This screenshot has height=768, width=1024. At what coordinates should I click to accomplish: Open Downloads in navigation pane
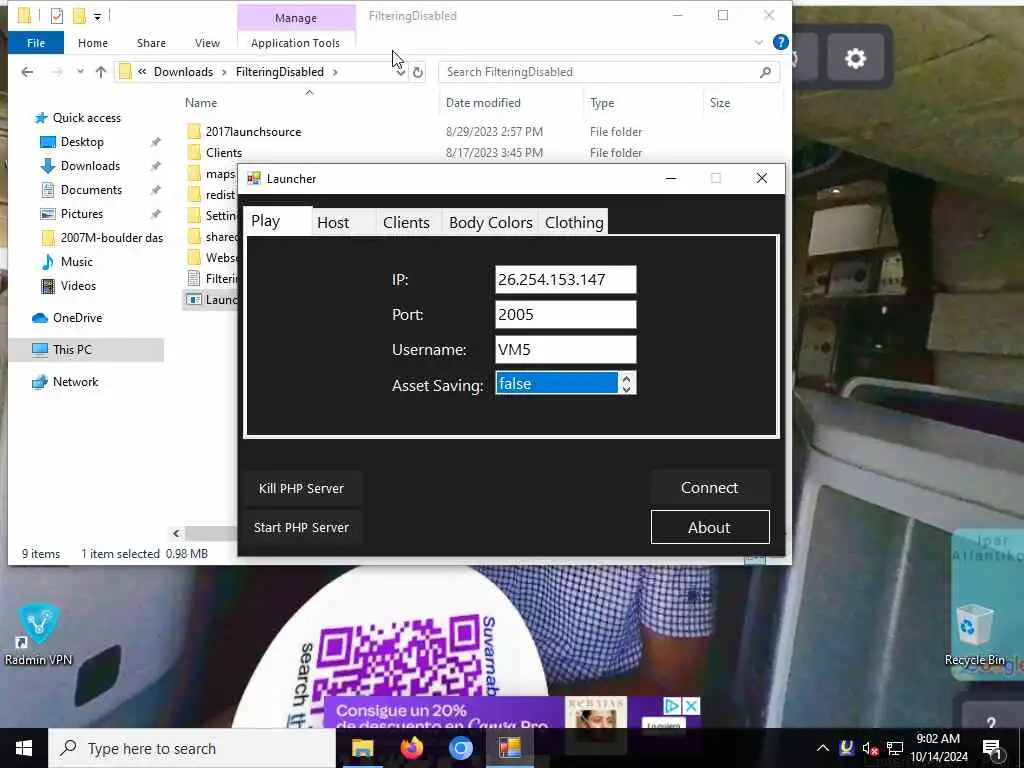[x=90, y=166]
